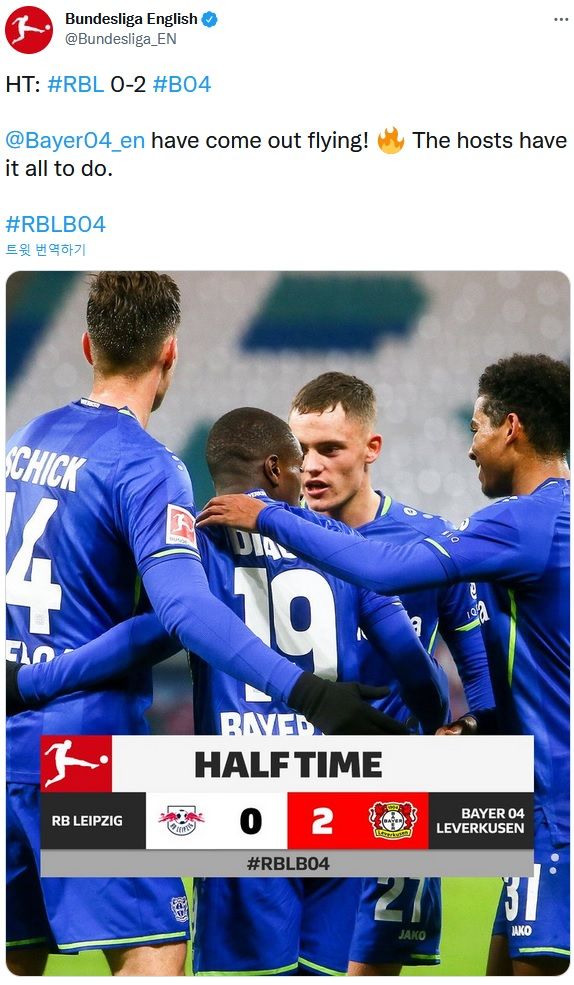Open the #RBL hashtag
The image size is (574, 985).
click(76, 84)
